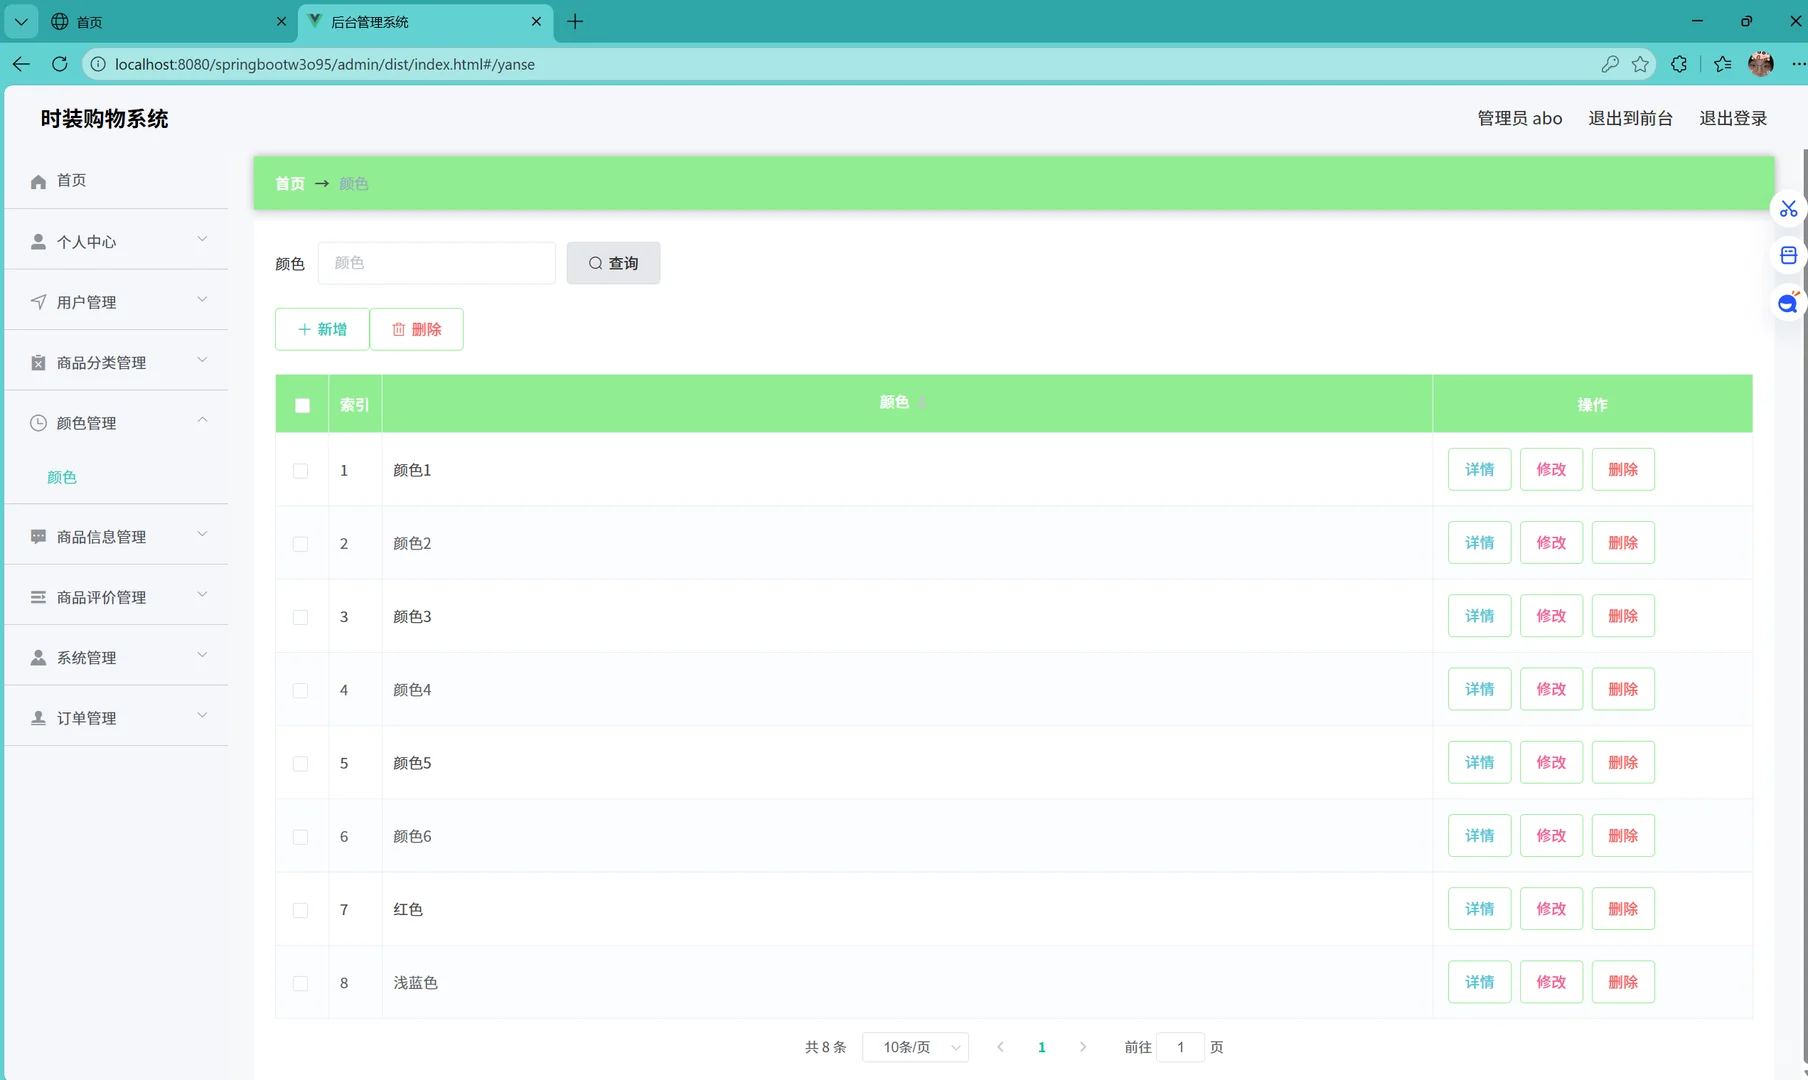Open 首页 in the sidebar menu
This screenshot has height=1080, width=1808.
tap(116, 180)
